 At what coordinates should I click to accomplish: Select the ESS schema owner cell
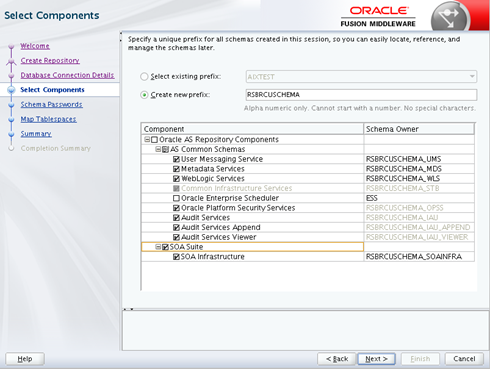tap(419, 198)
